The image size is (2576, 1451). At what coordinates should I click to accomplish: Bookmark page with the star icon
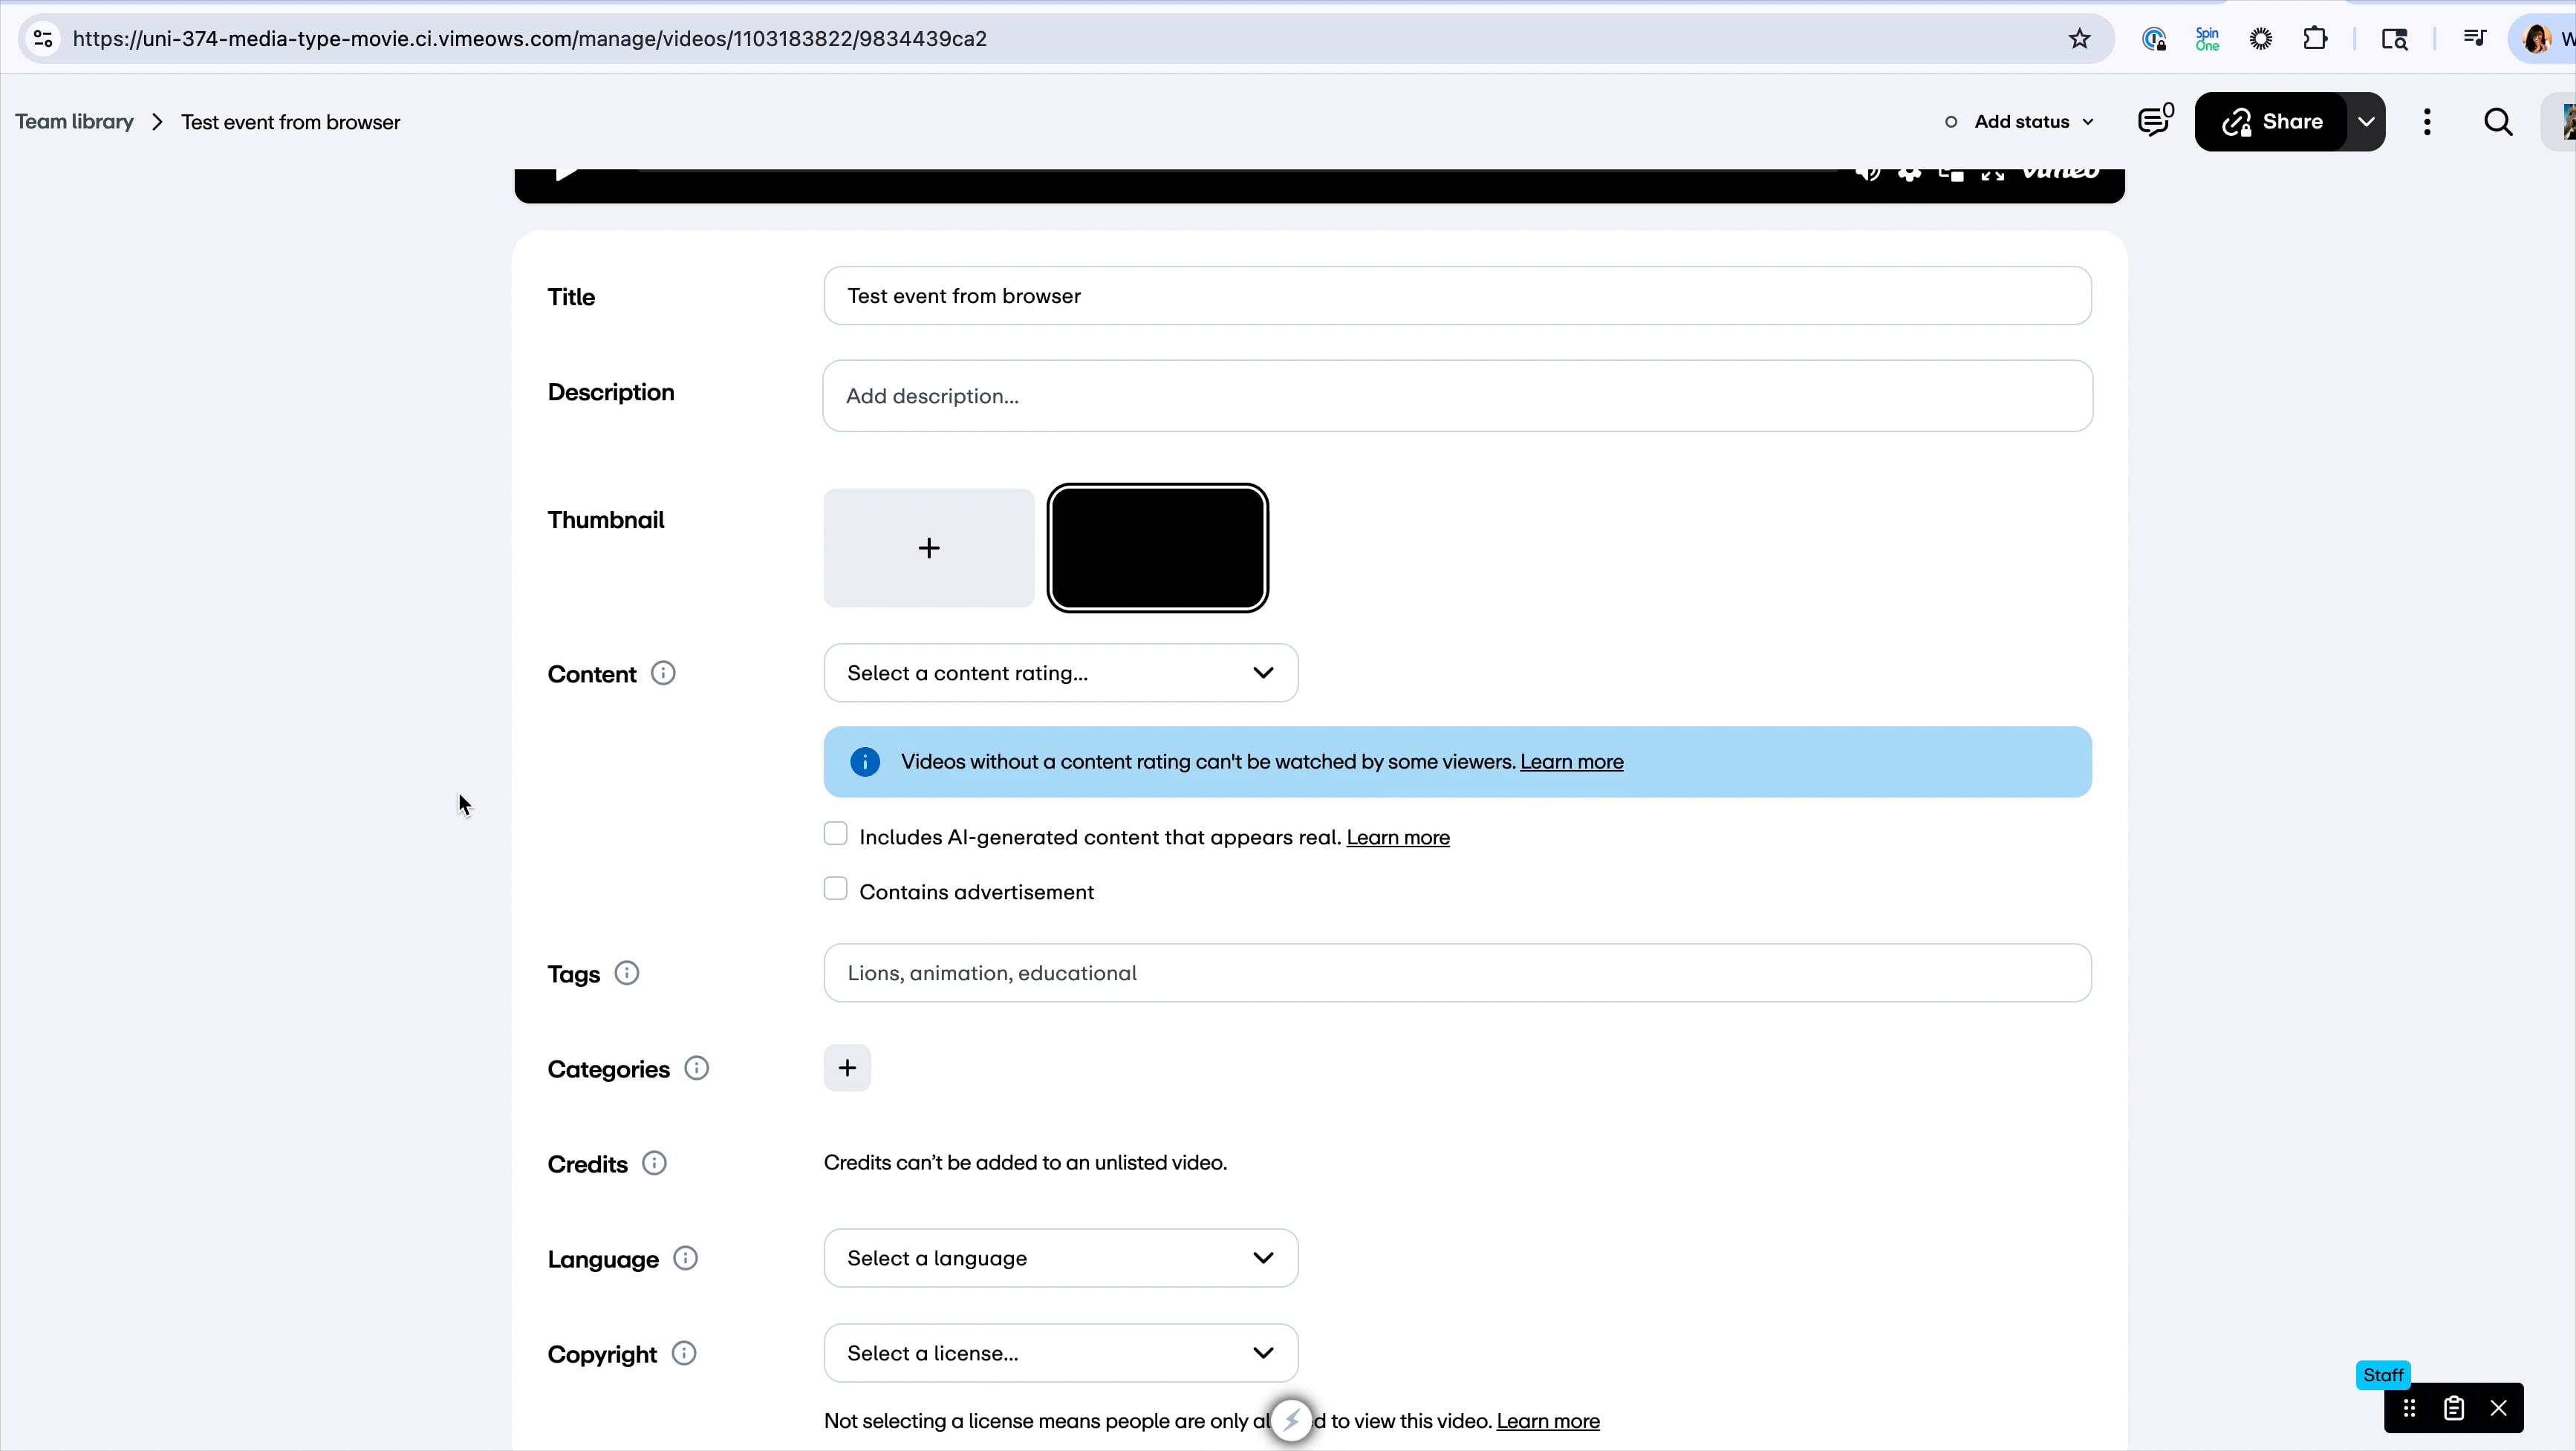click(2080, 39)
